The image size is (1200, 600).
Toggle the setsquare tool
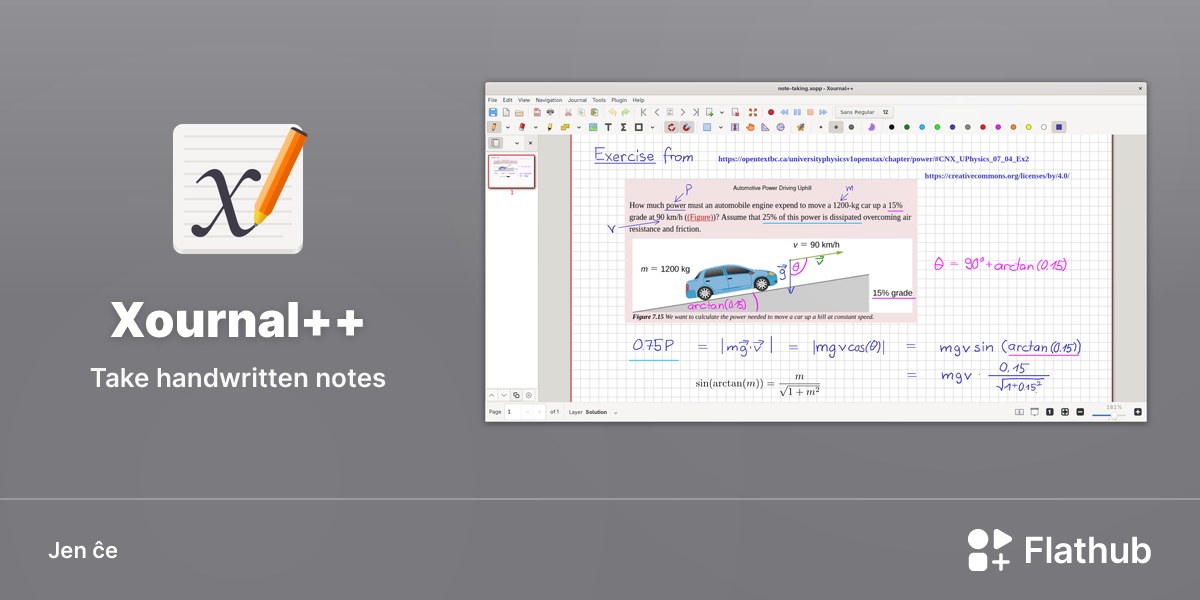[765, 127]
